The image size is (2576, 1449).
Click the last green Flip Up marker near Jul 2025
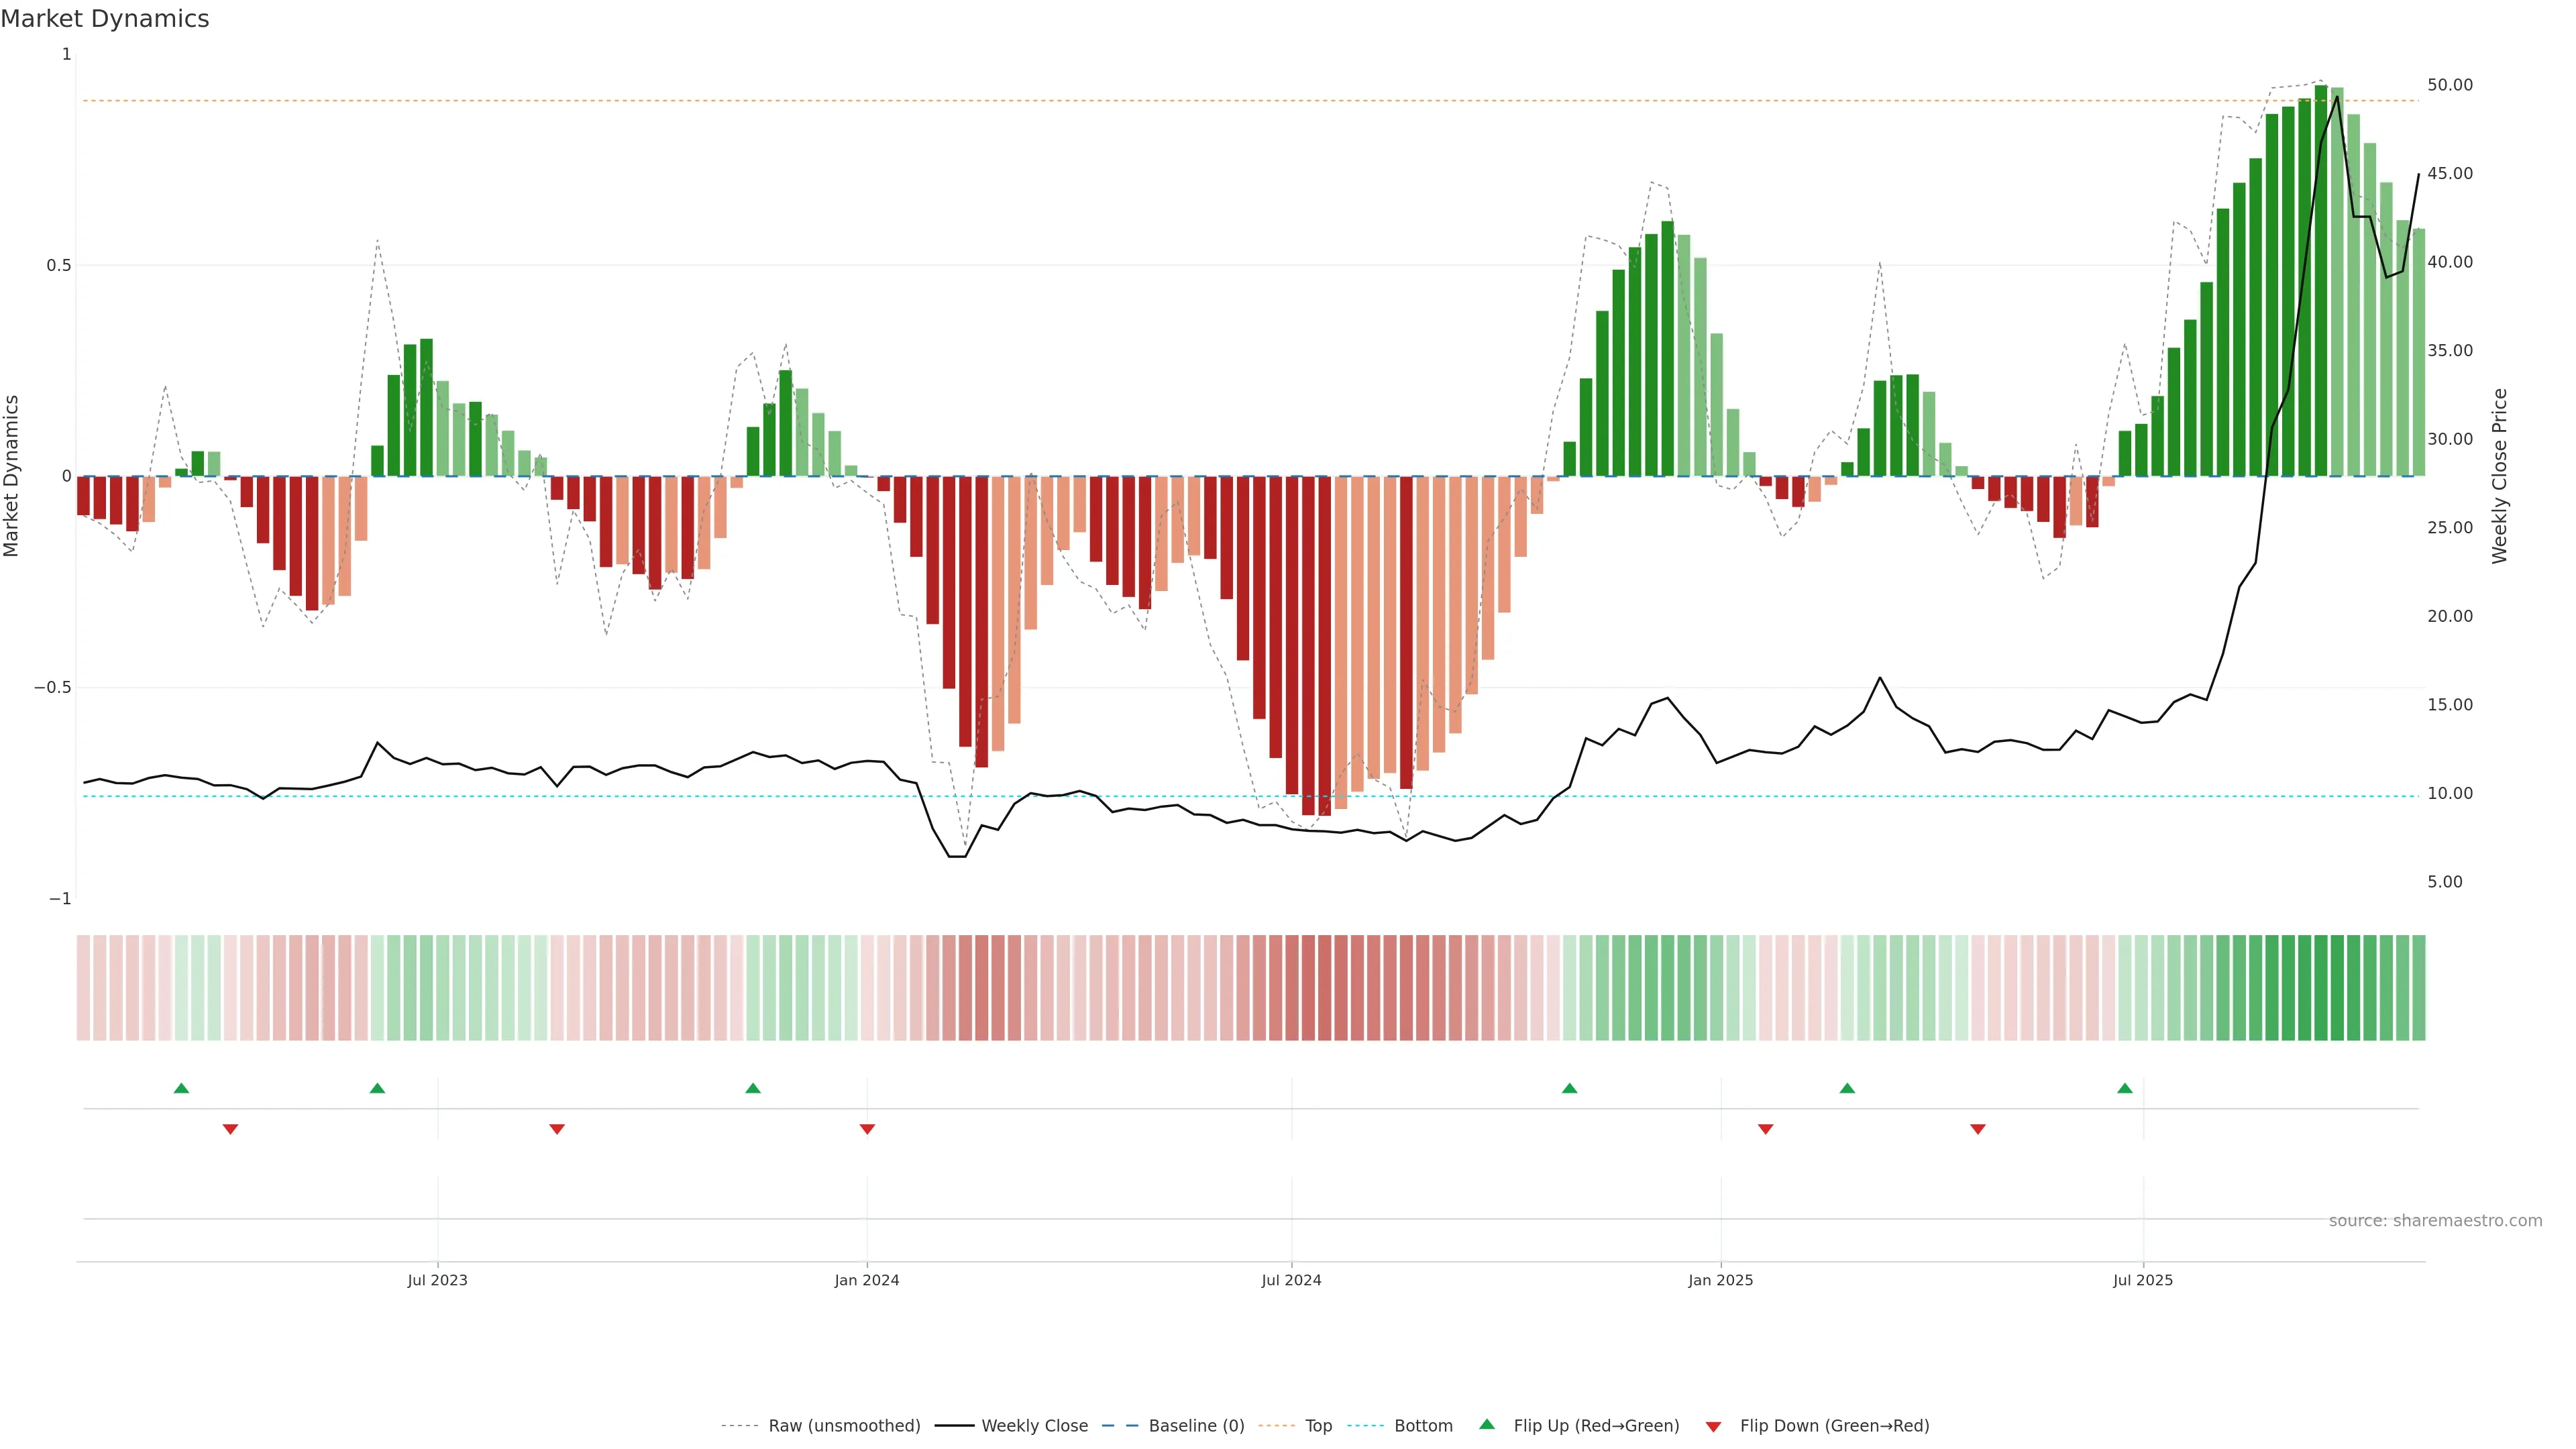pyautogui.click(x=2125, y=1088)
